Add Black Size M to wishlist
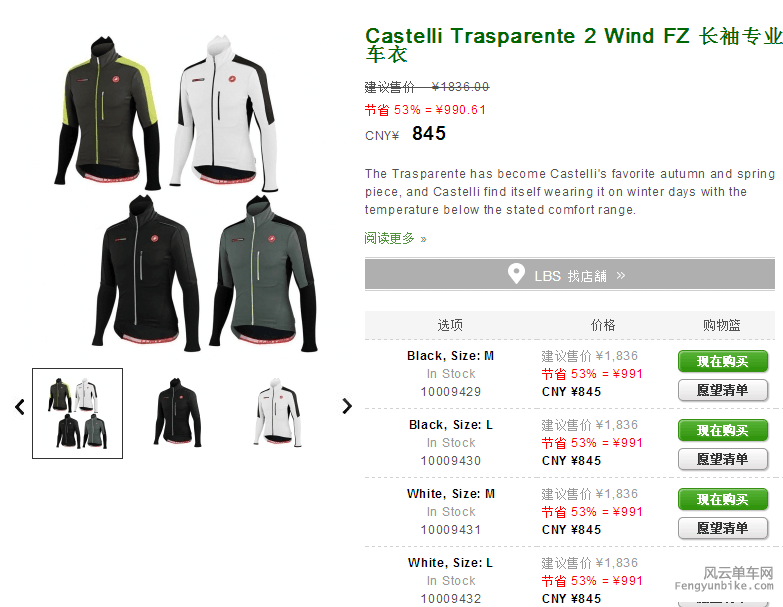This screenshot has height=607, width=783. [723, 390]
